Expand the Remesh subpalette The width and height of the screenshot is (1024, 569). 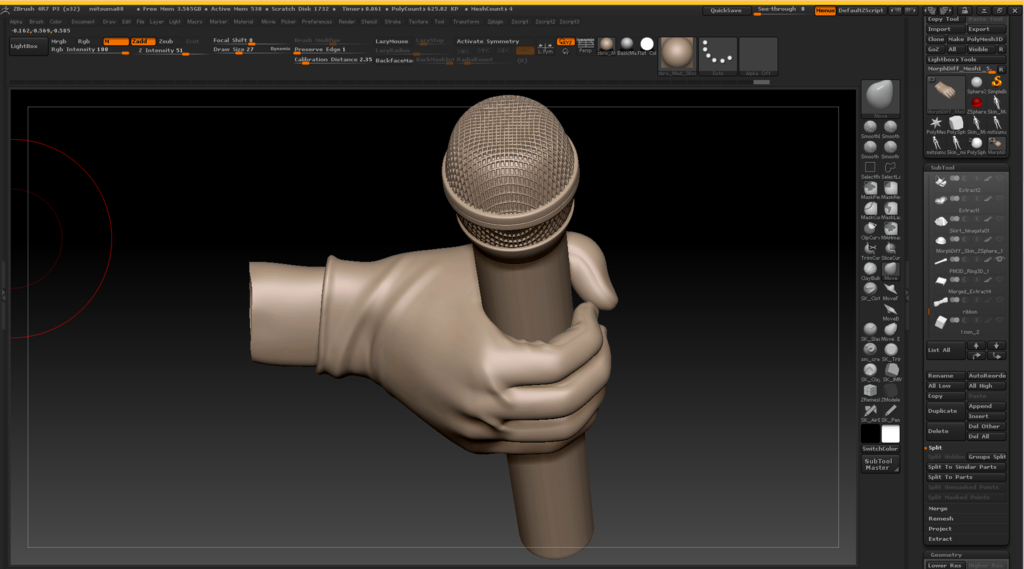coord(940,519)
